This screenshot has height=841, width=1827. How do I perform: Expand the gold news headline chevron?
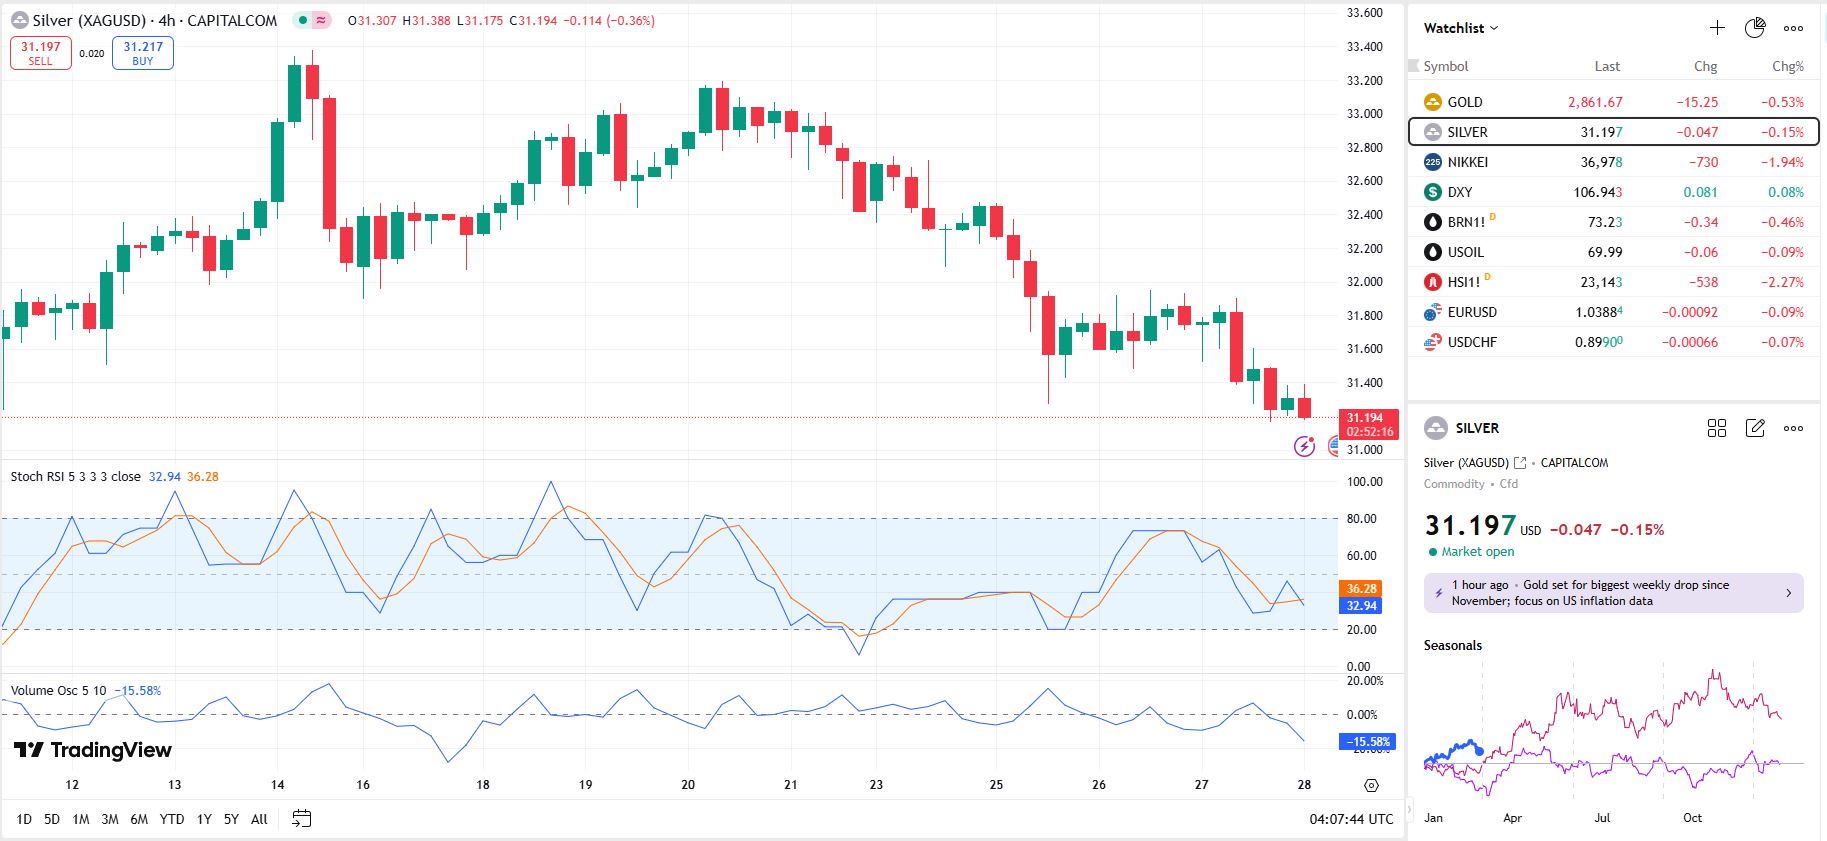click(x=1789, y=593)
